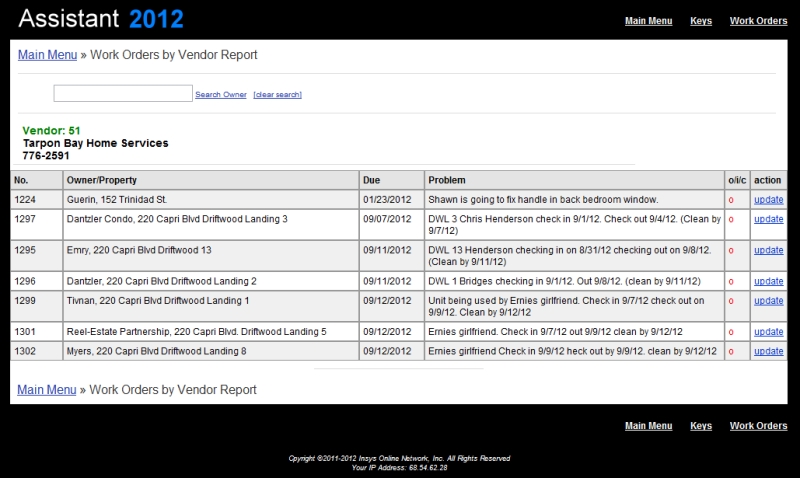Open Keys in footer navigation
800x478 pixels.
701,426
